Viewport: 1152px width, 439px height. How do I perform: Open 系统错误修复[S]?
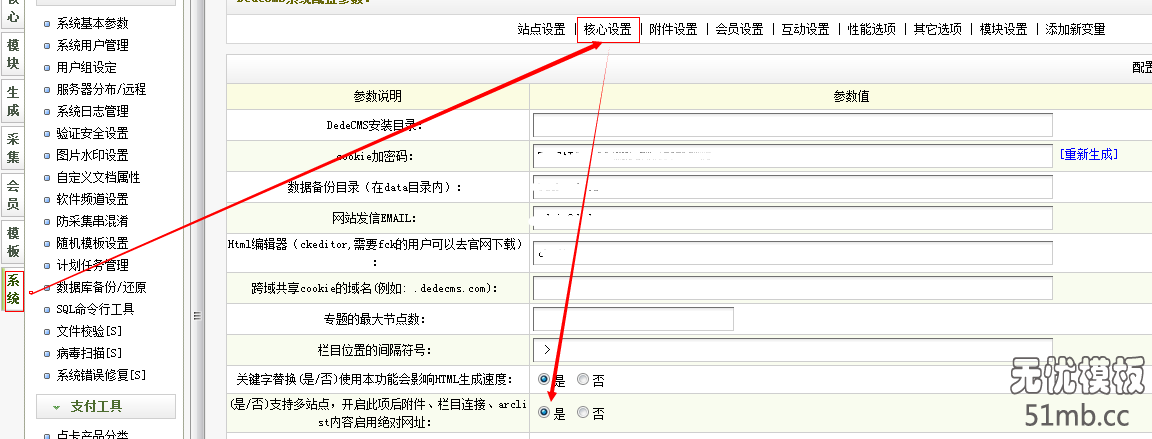(x=101, y=376)
